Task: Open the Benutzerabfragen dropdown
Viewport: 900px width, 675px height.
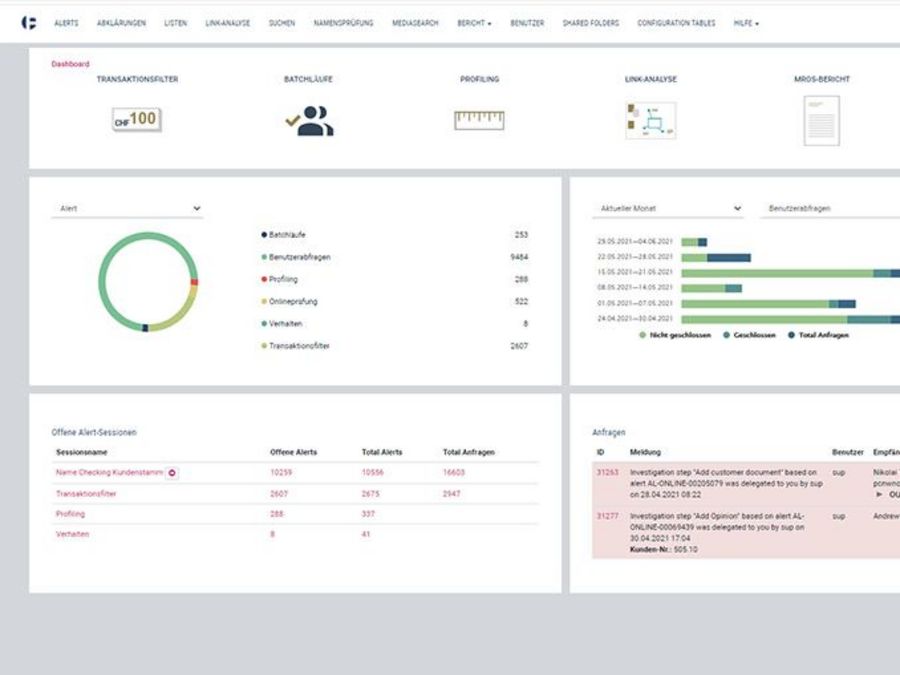Action: pos(830,208)
